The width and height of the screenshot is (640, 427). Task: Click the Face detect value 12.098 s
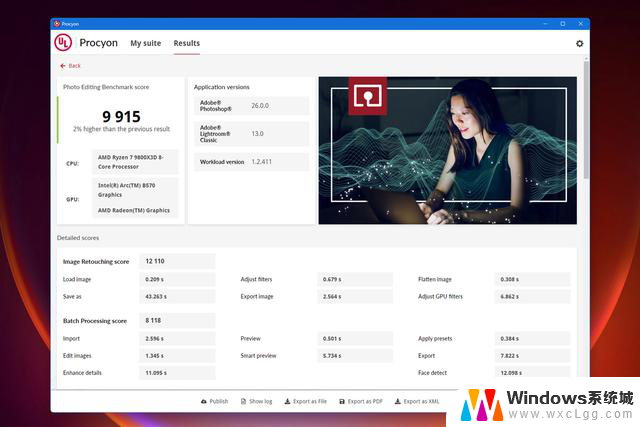pos(532,372)
